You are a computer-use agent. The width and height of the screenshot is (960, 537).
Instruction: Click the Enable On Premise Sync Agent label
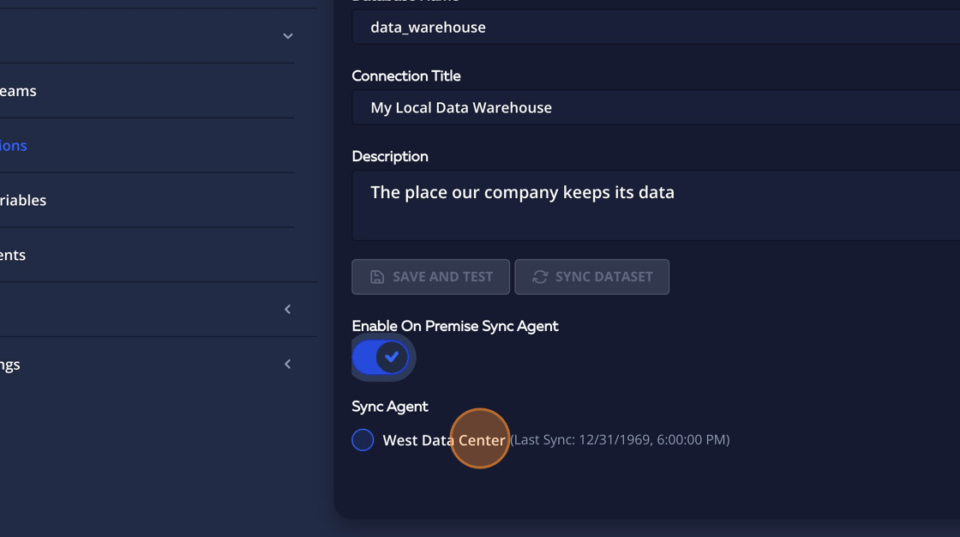(455, 326)
